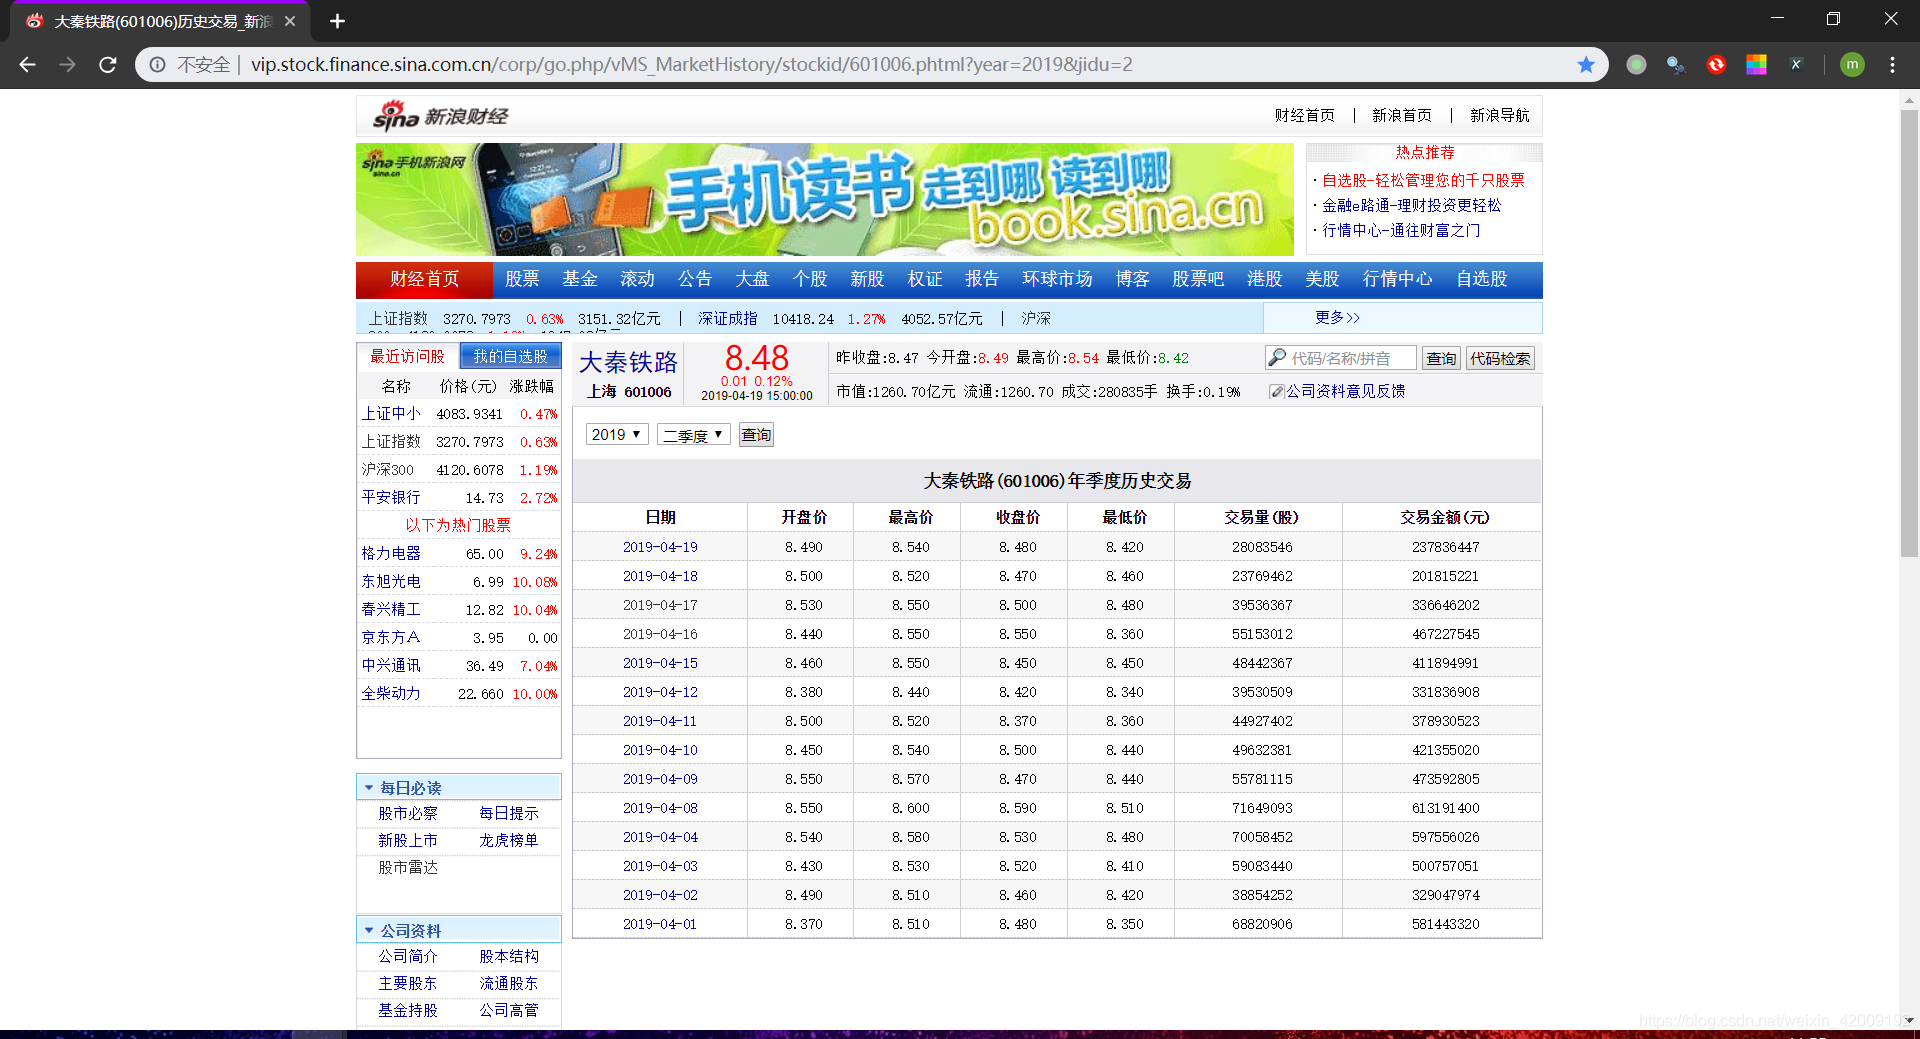Go back using the browser back arrow
The height and width of the screenshot is (1039, 1920).
[27, 65]
